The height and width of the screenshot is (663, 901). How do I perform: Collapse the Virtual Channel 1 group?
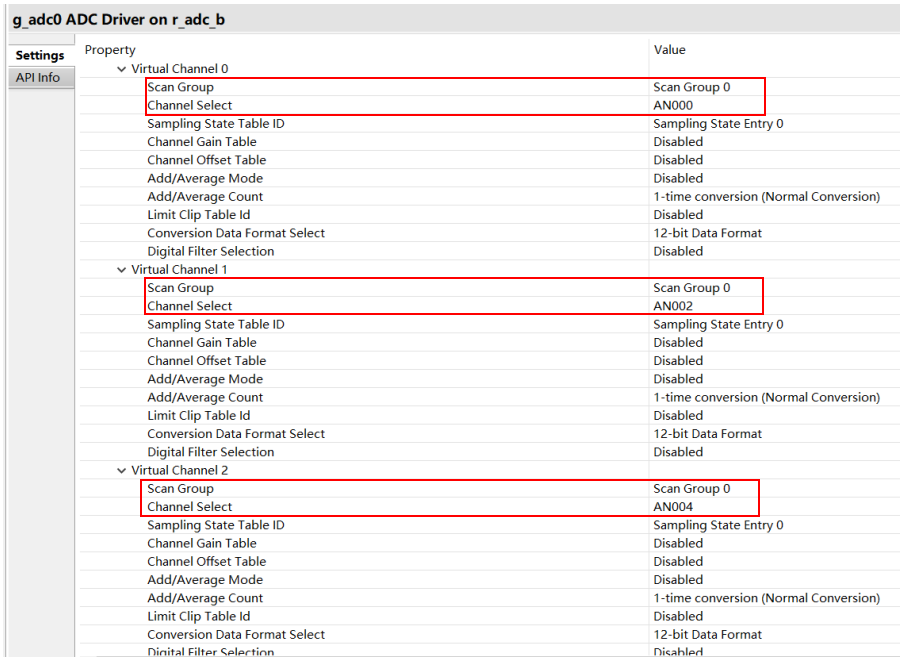tap(121, 269)
